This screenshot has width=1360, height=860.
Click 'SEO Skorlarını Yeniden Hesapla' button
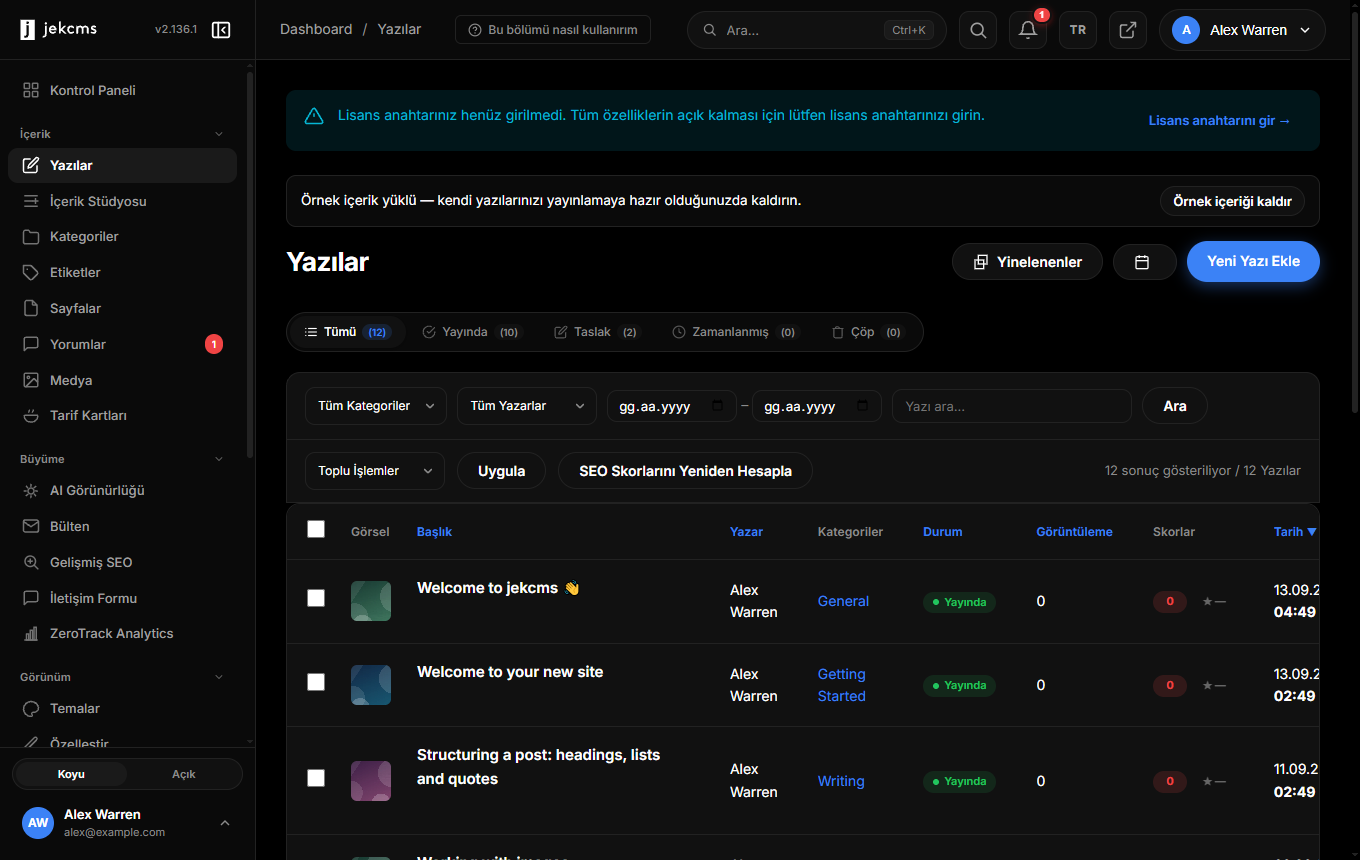[x=685, y=471]
